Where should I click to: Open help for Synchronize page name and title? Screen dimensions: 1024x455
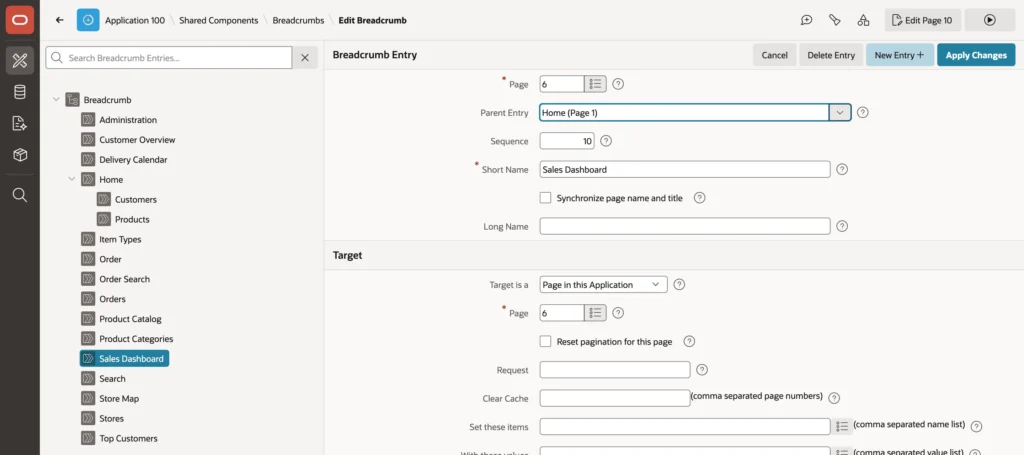(699, 198)
